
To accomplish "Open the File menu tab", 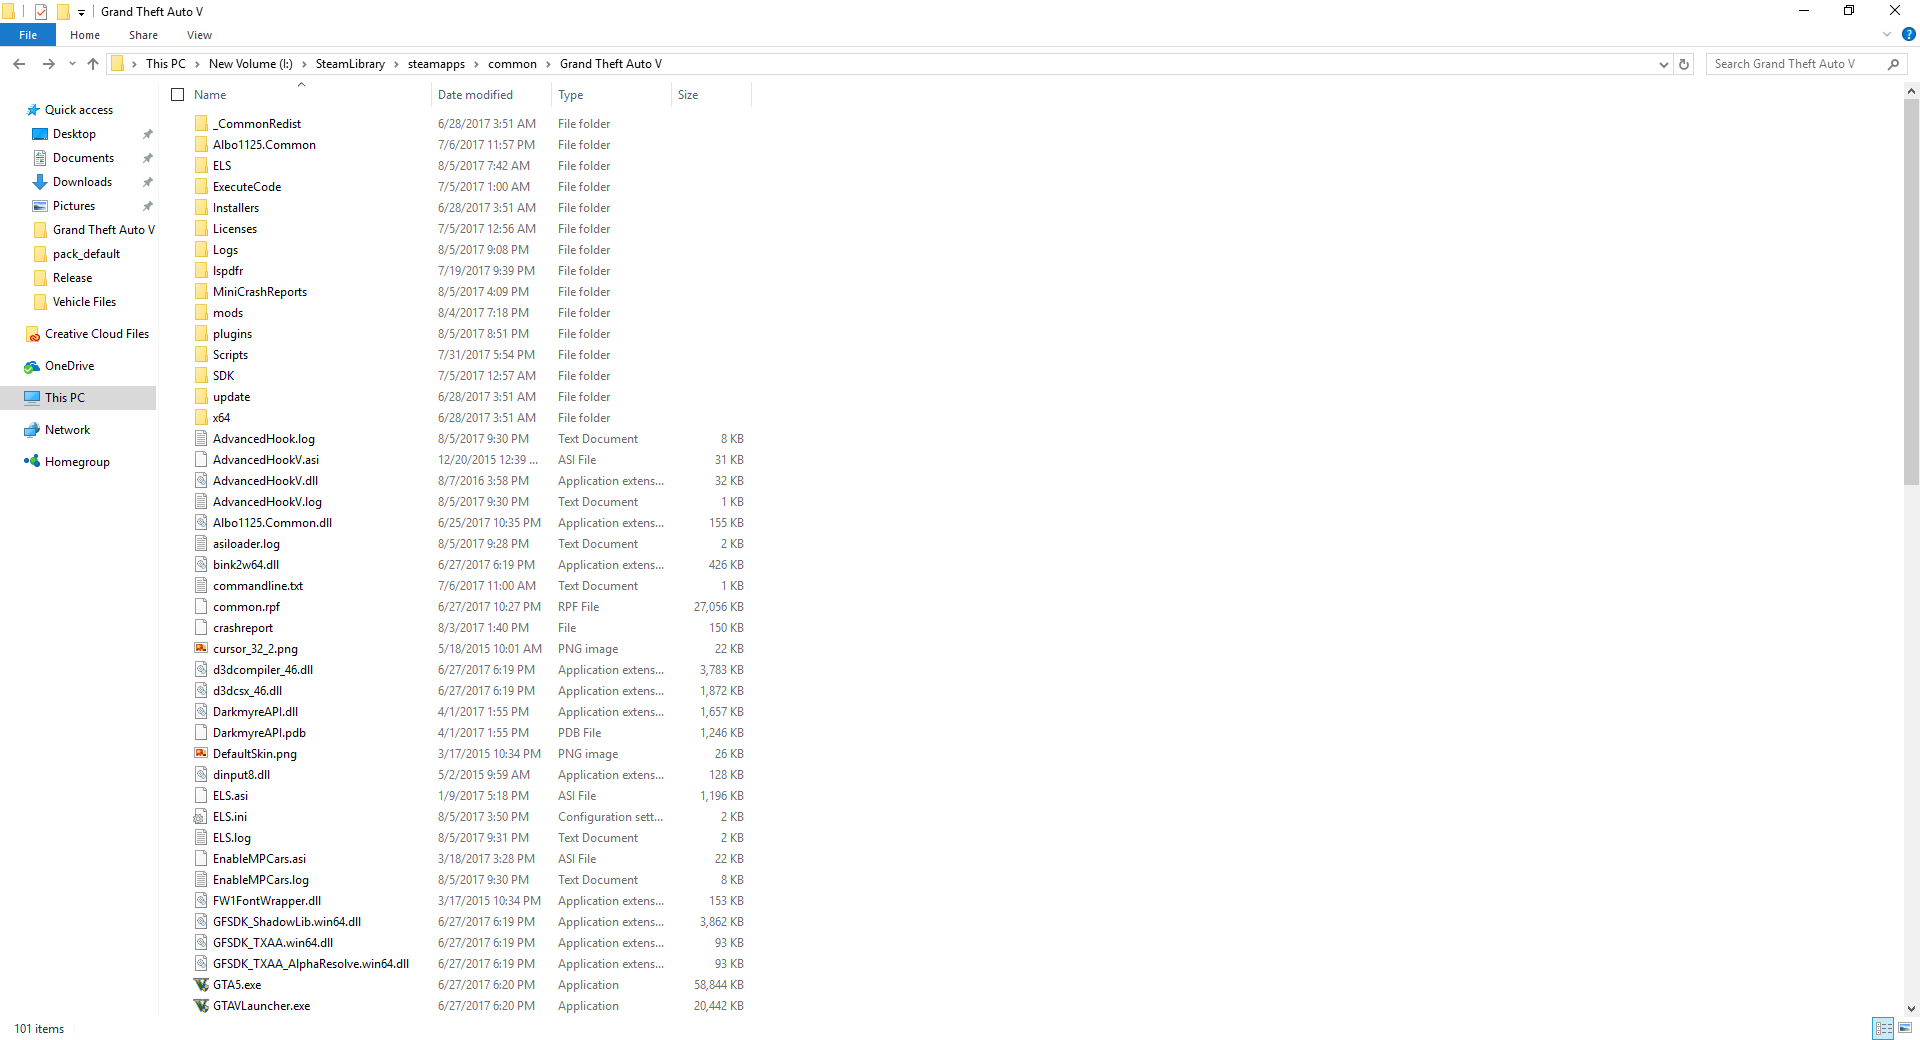I will (28, 35).
